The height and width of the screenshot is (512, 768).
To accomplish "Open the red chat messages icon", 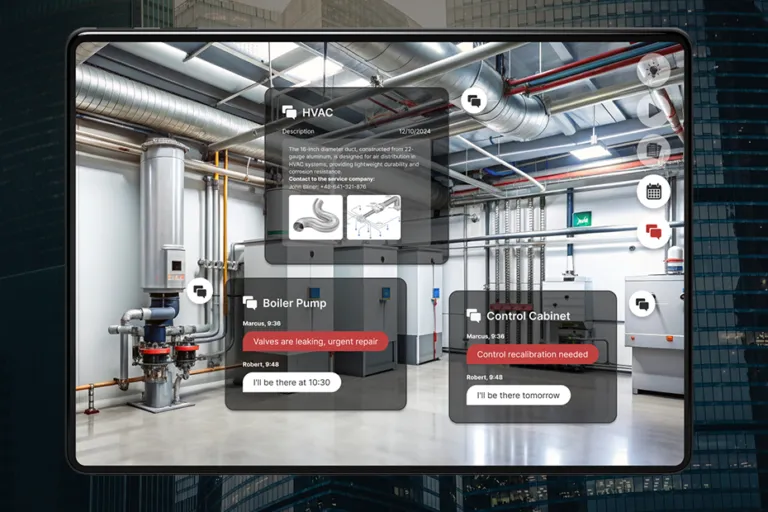I will pyautogui.click(x=653, y=232).
